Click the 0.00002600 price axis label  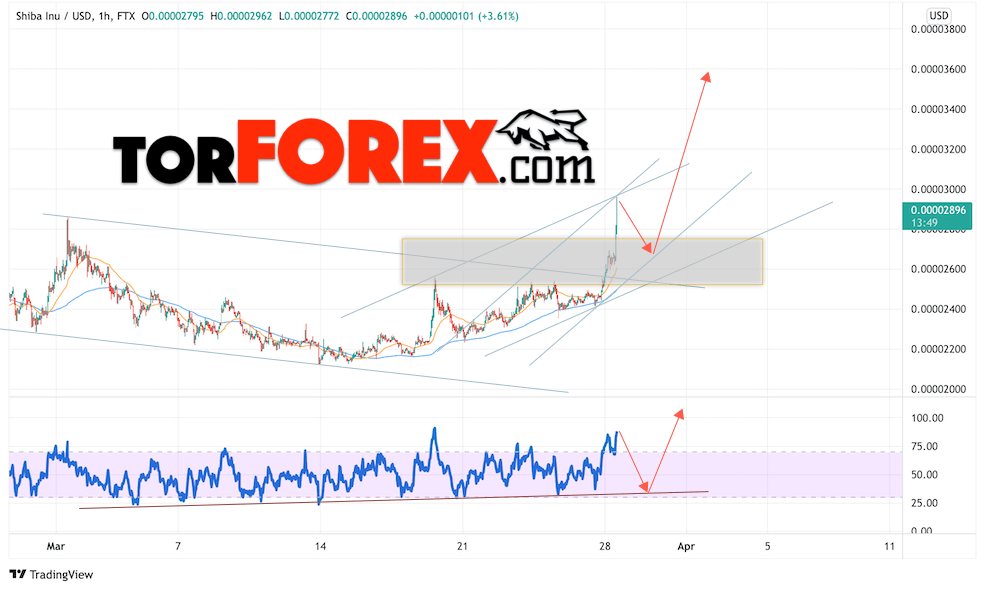tap(938, 269)
